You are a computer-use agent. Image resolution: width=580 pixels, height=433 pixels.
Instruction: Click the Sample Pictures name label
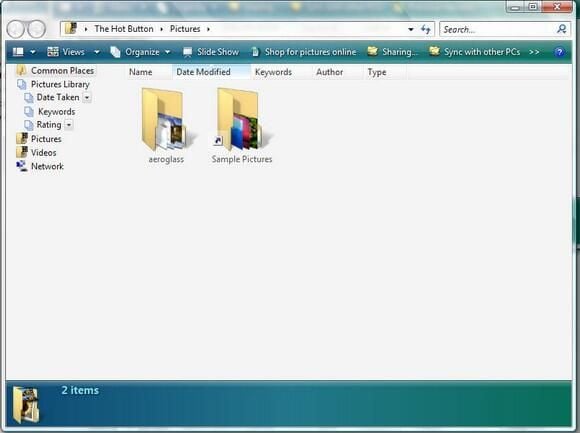pos(242,159)
